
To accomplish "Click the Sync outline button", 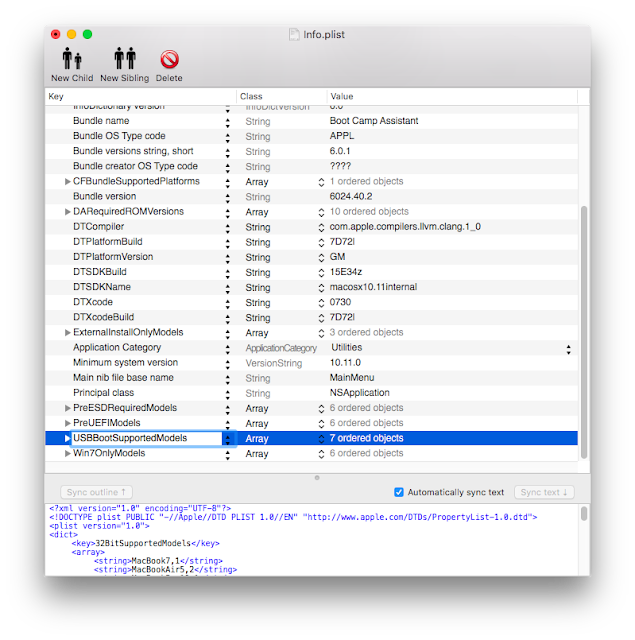I will pyautogui.click(x=96, y=492).
